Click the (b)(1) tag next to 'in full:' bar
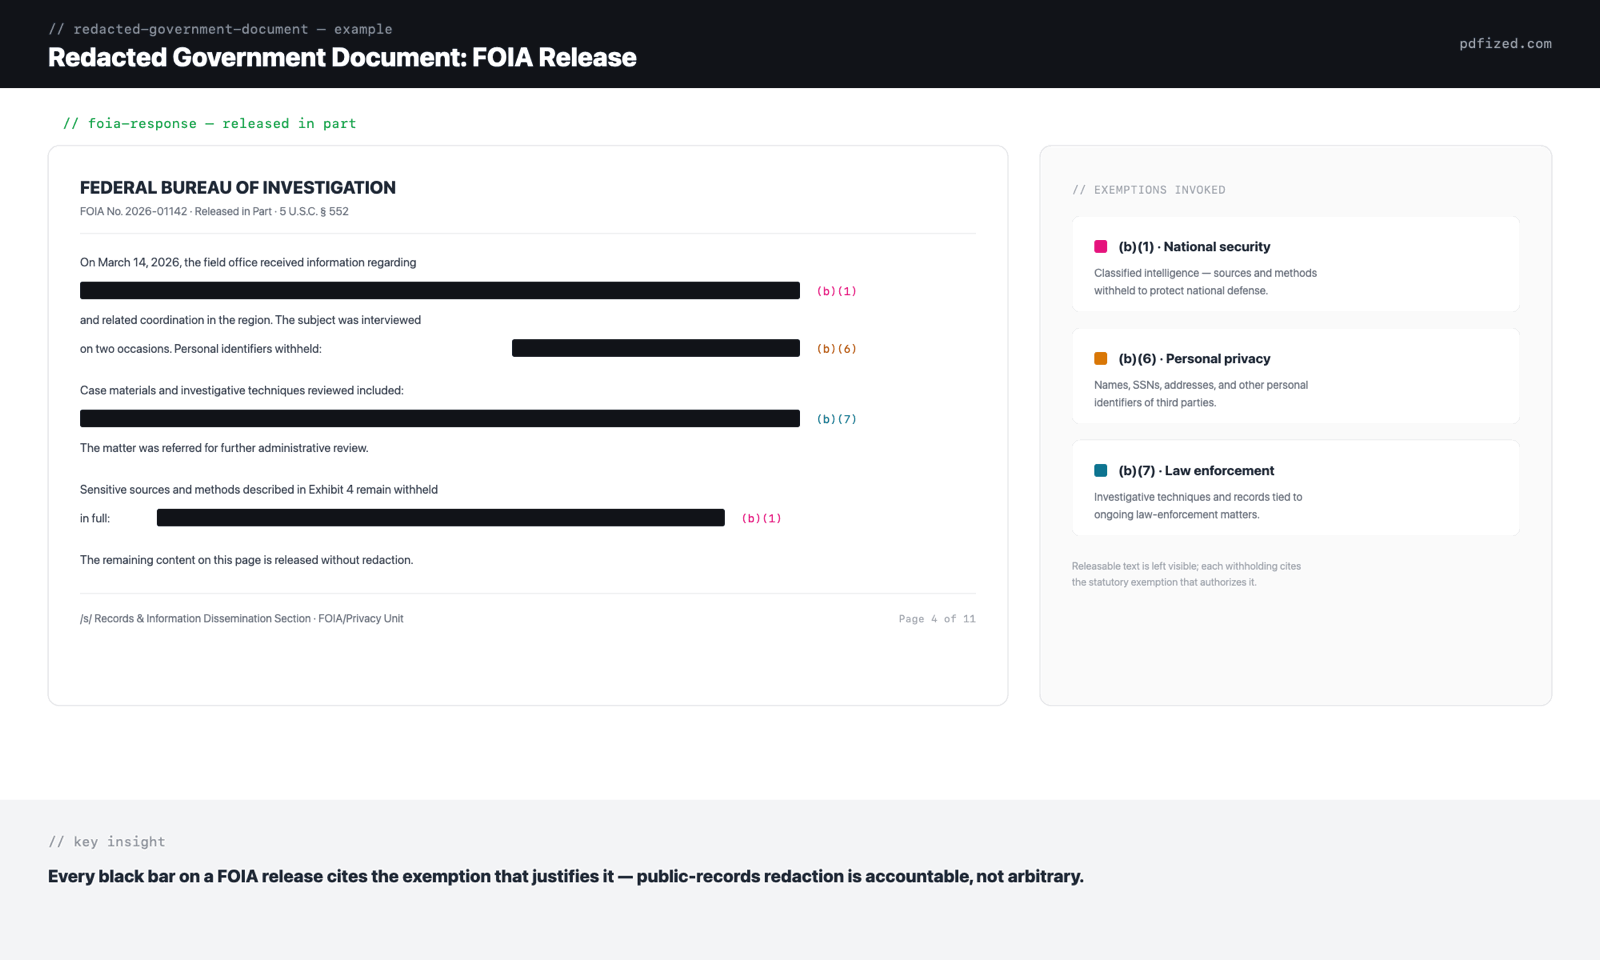This screenshot has width=1600, height=960. click(762, 518)
